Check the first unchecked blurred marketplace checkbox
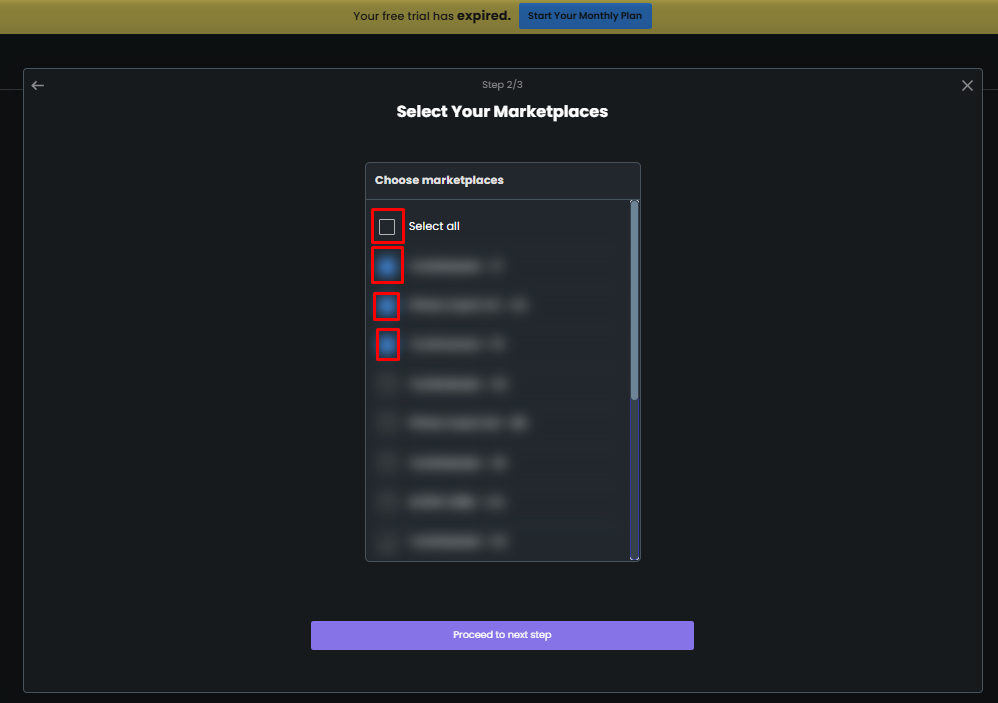Viewport: 998px width, 703px height. click(x=387, y=384)
